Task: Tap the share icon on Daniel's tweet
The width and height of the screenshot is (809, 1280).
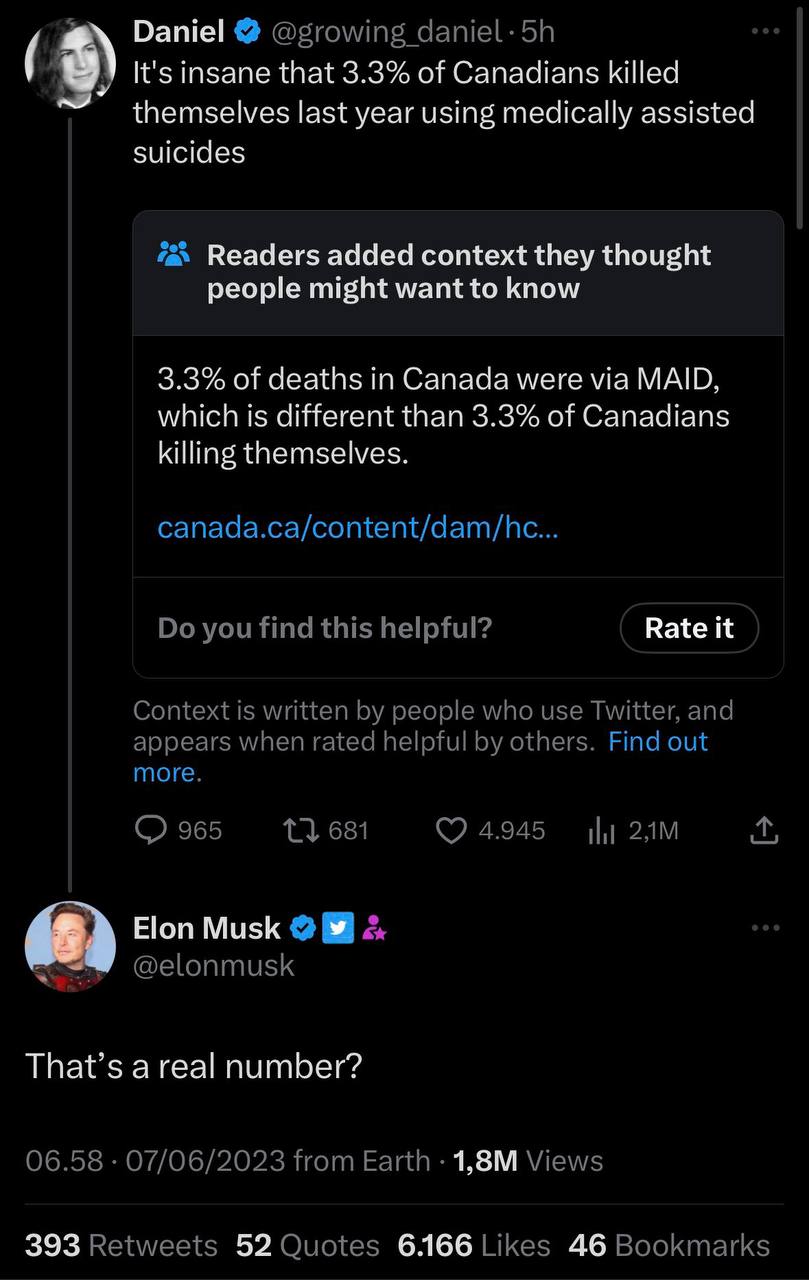Action: click(763, 830)
